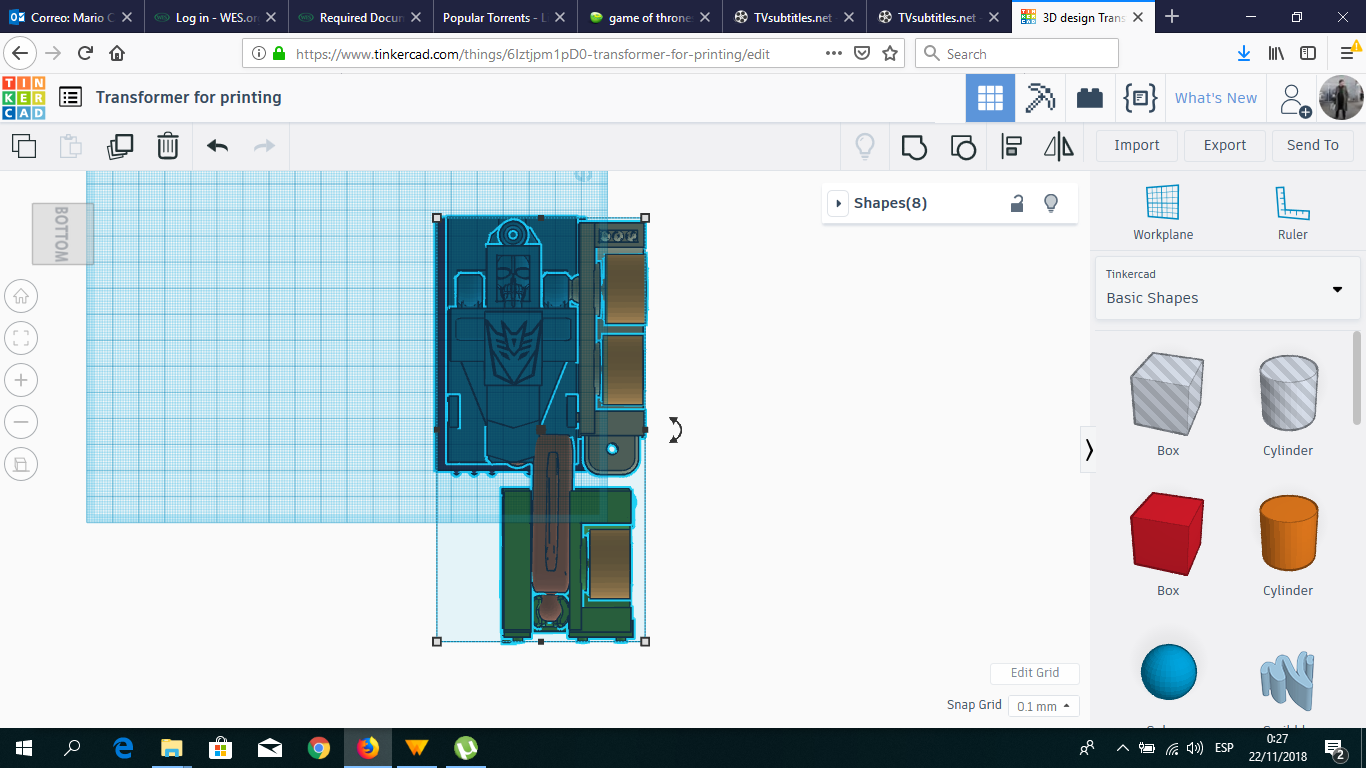1366x768 pixels.
Task: Select the Workplane tool
Action: 1163,213
